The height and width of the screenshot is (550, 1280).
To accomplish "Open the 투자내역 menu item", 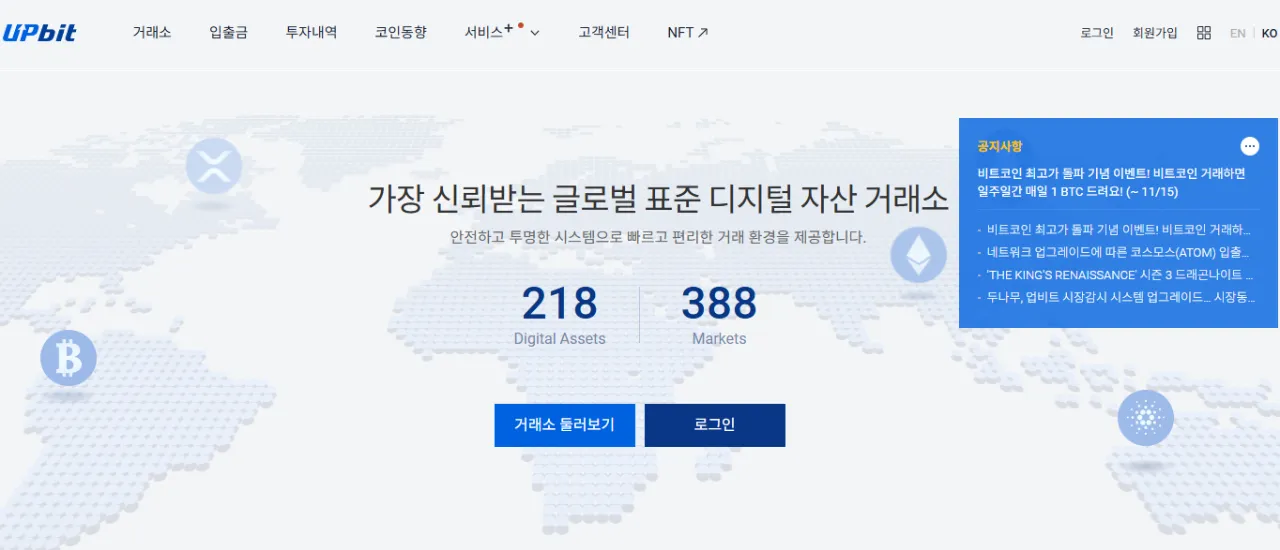I will tap(311, 32).
